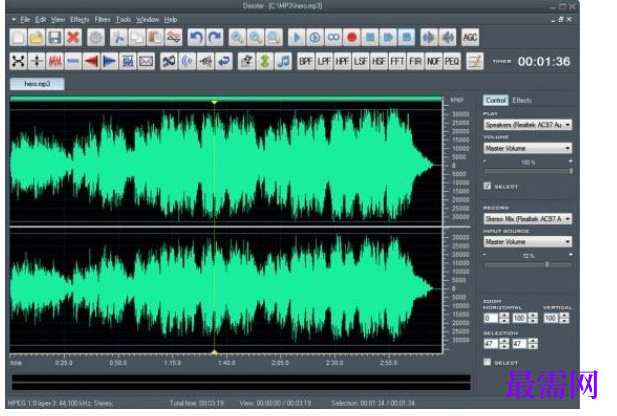Screen dimensions: 617x416
Task: Click the horizontal zoom start field showing 0
Action: pyautogui.click(x=491, y=318)
